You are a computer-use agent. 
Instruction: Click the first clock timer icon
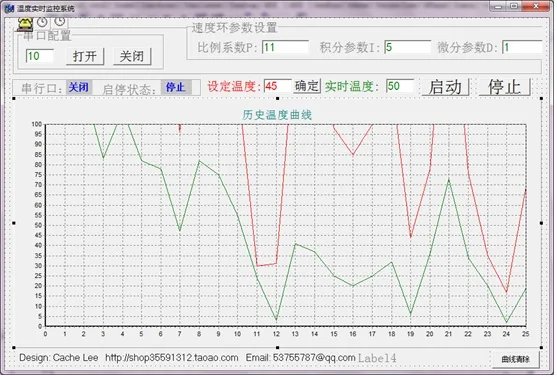coord(42,22)
